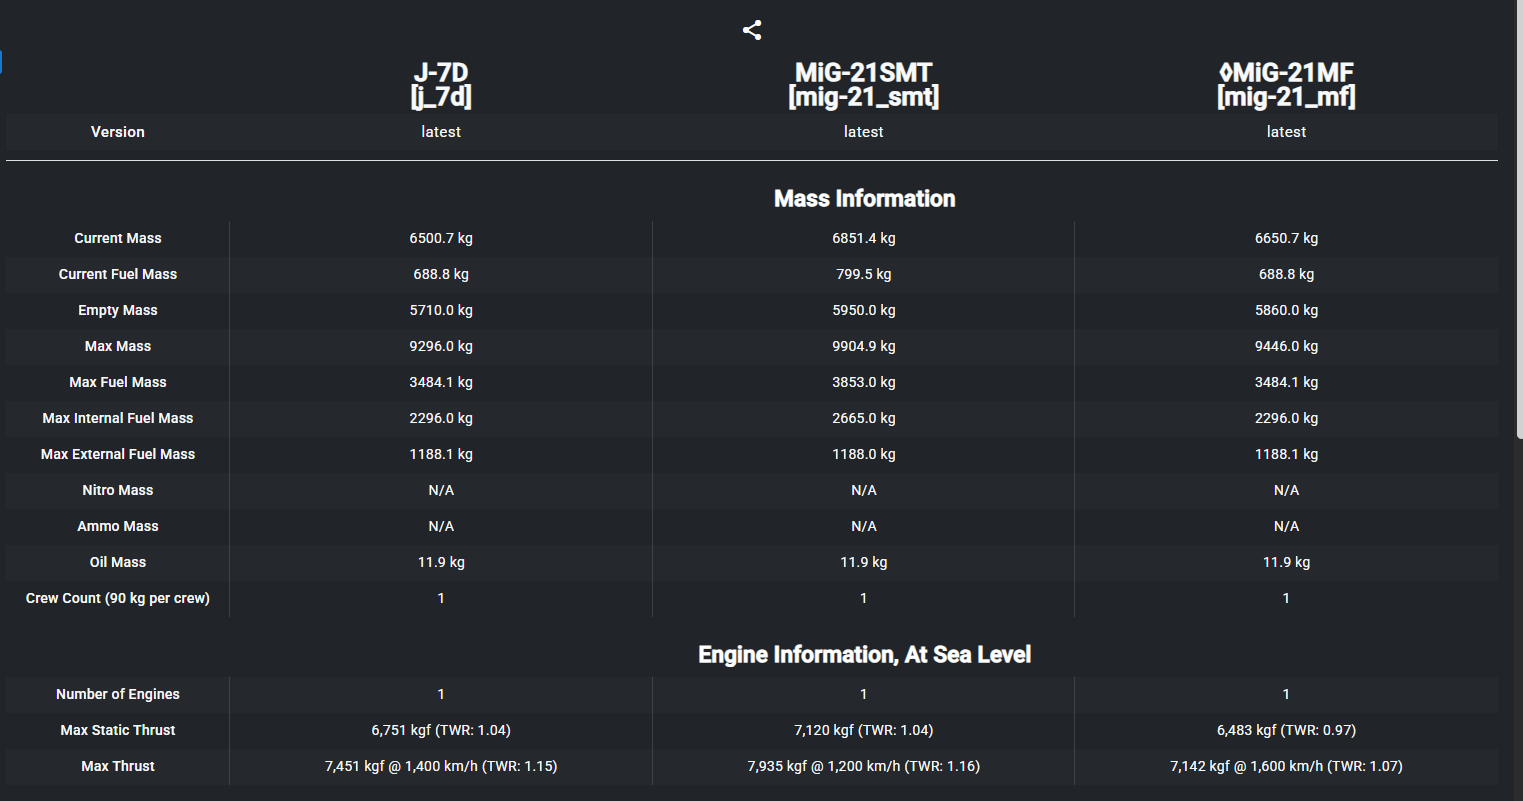Image resolution: width=1523 pixels, height=801 pixels.
Task: Click the Max Static Thrust row label
Action: coord(118,730)
